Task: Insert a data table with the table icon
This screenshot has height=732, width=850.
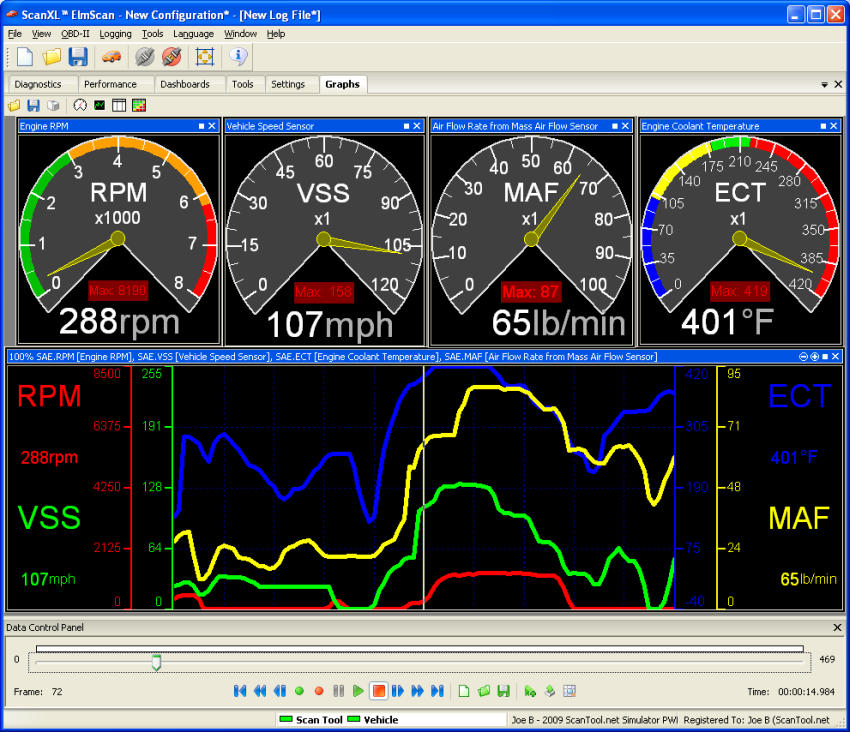Action: [117, 105]
